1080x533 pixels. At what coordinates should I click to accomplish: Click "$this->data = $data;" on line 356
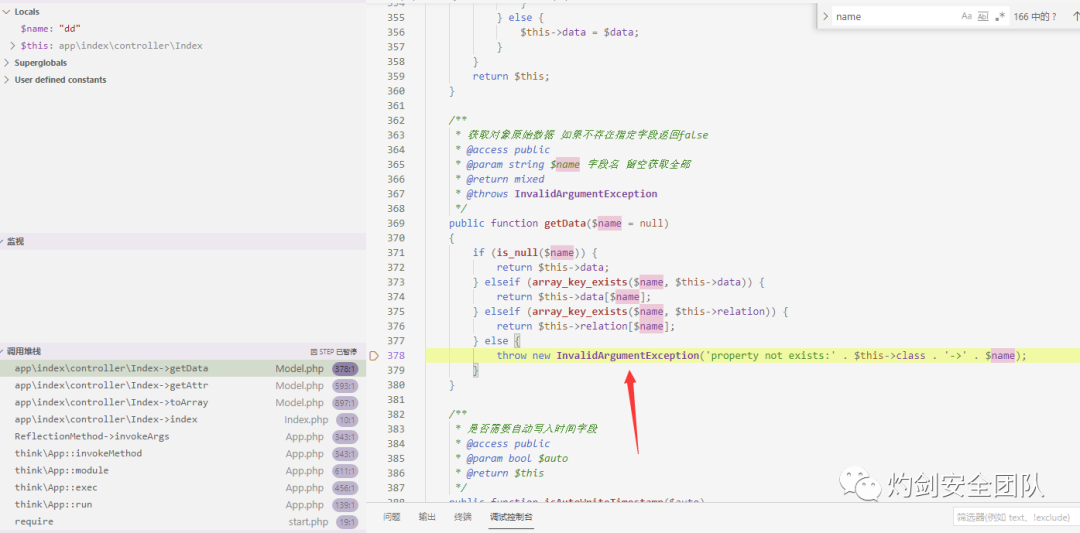point(580,32)
